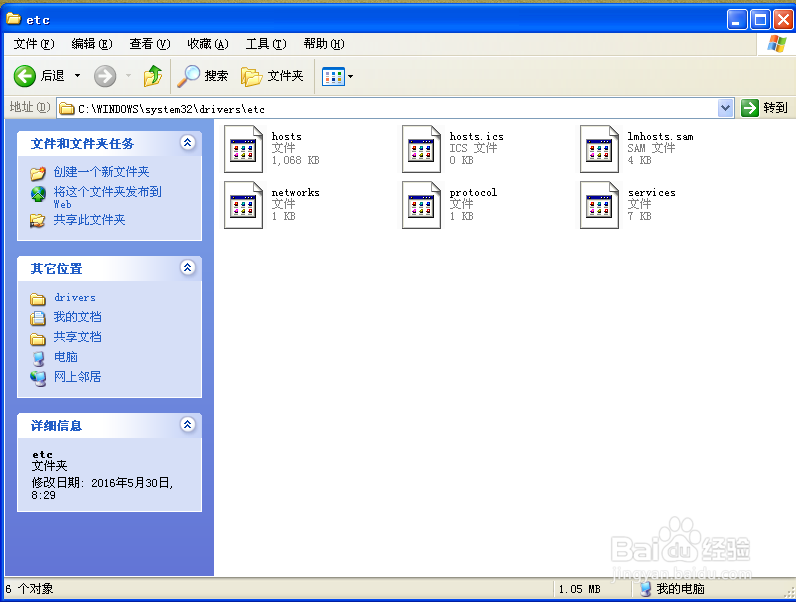Screen dimensions: 796x602
Task: Go back with the green Back arrow
Action: click(24, 76)
